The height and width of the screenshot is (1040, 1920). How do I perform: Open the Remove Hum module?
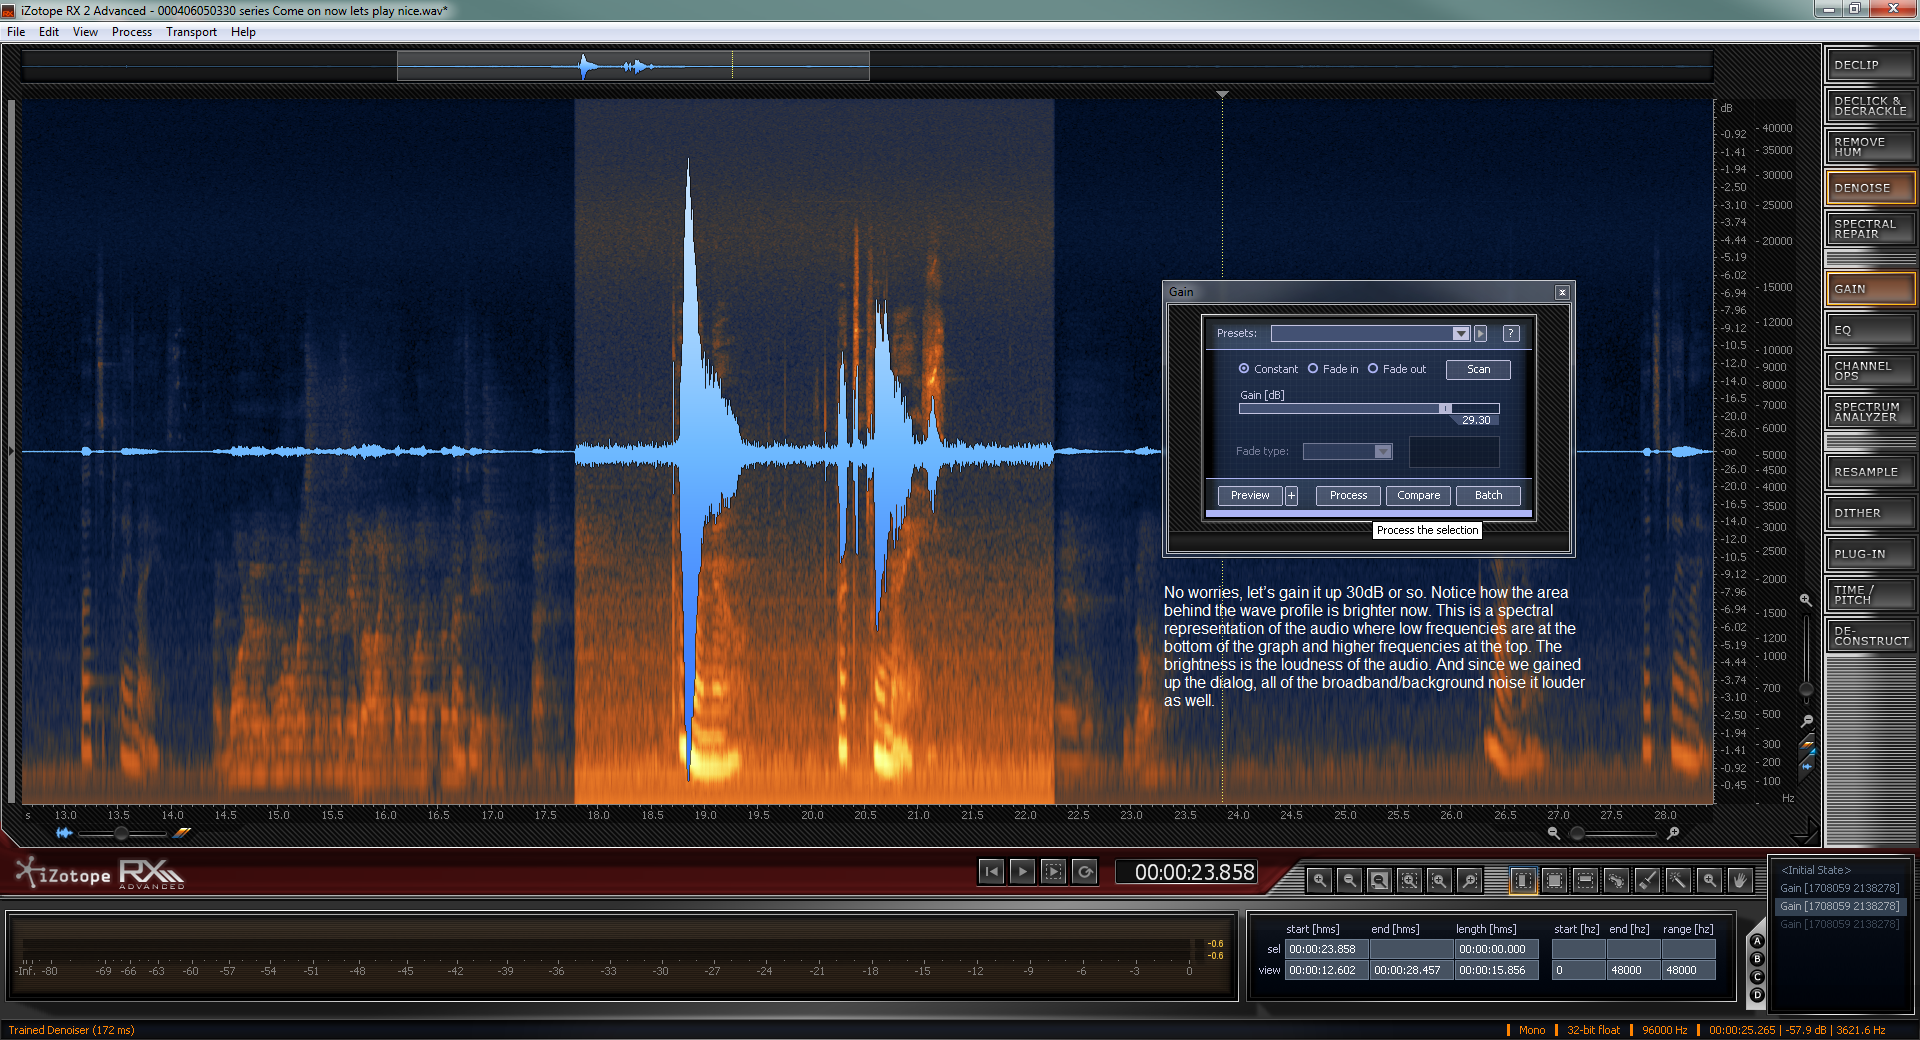1870,147
